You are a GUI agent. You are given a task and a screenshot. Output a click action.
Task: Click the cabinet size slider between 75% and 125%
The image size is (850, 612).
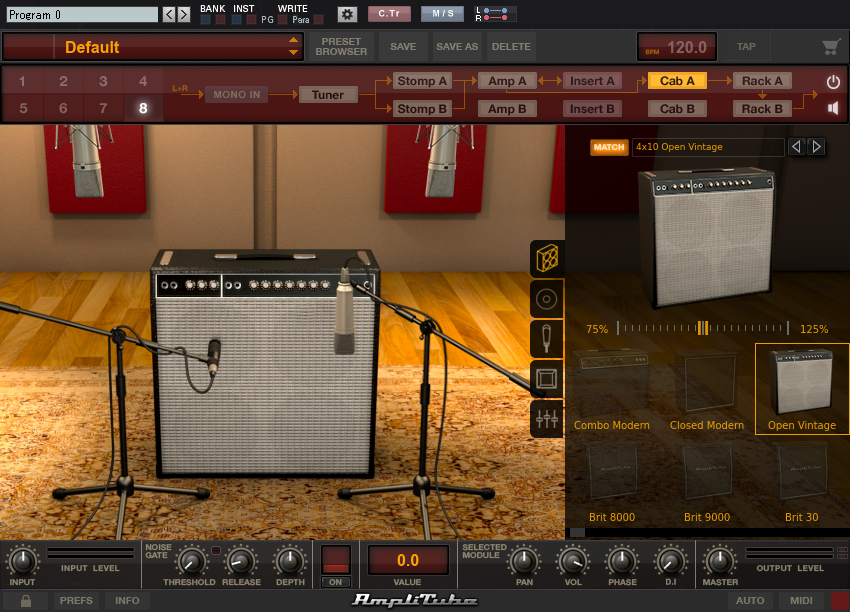pos(703,328)
